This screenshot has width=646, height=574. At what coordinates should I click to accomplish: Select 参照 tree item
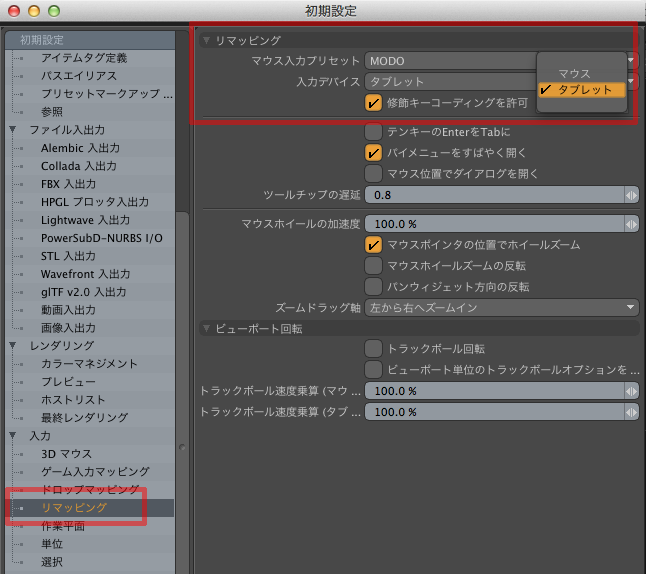pos(52,112)
